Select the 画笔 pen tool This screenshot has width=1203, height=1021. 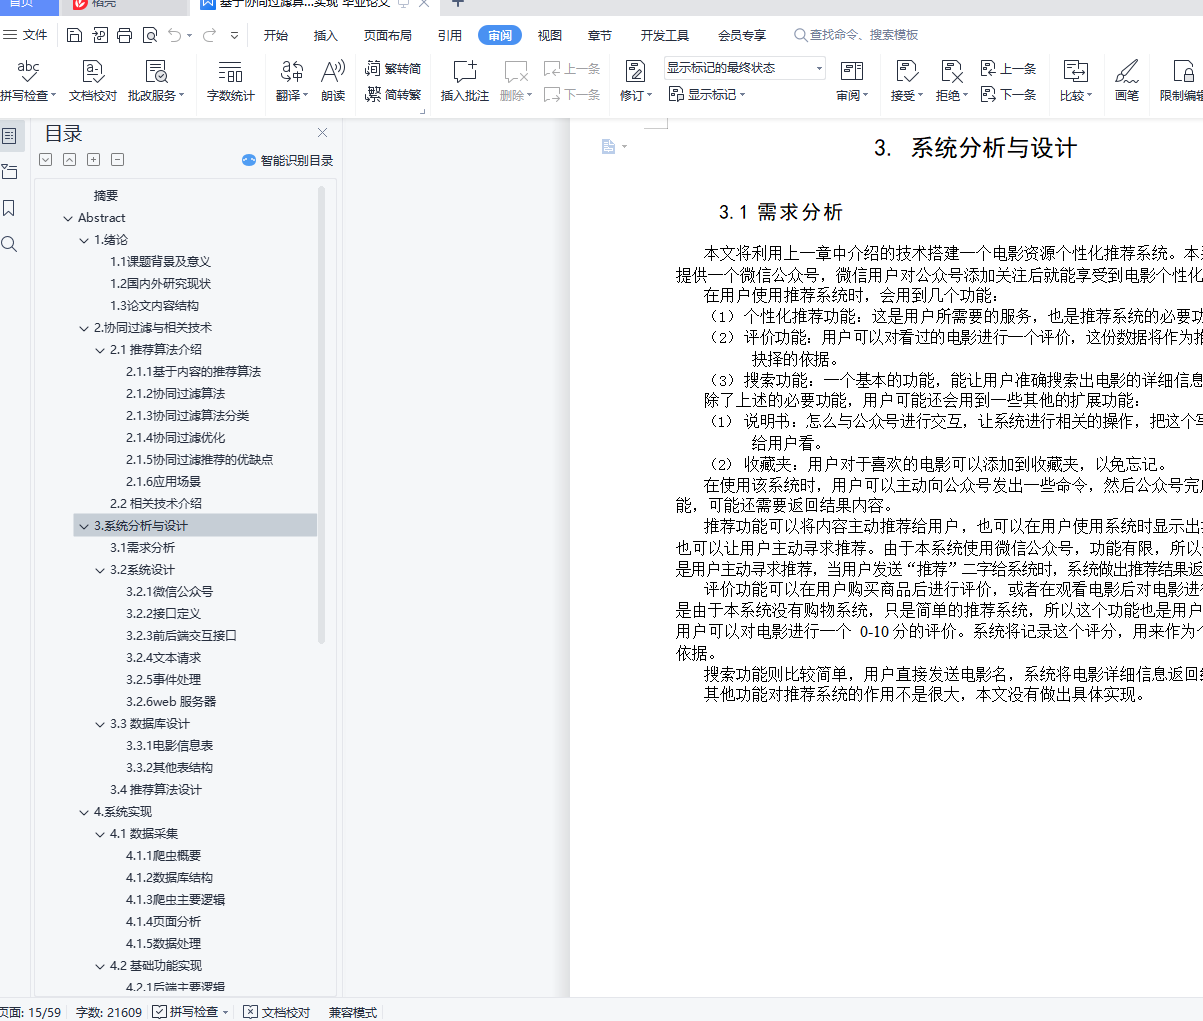[x=1127, y=81]
